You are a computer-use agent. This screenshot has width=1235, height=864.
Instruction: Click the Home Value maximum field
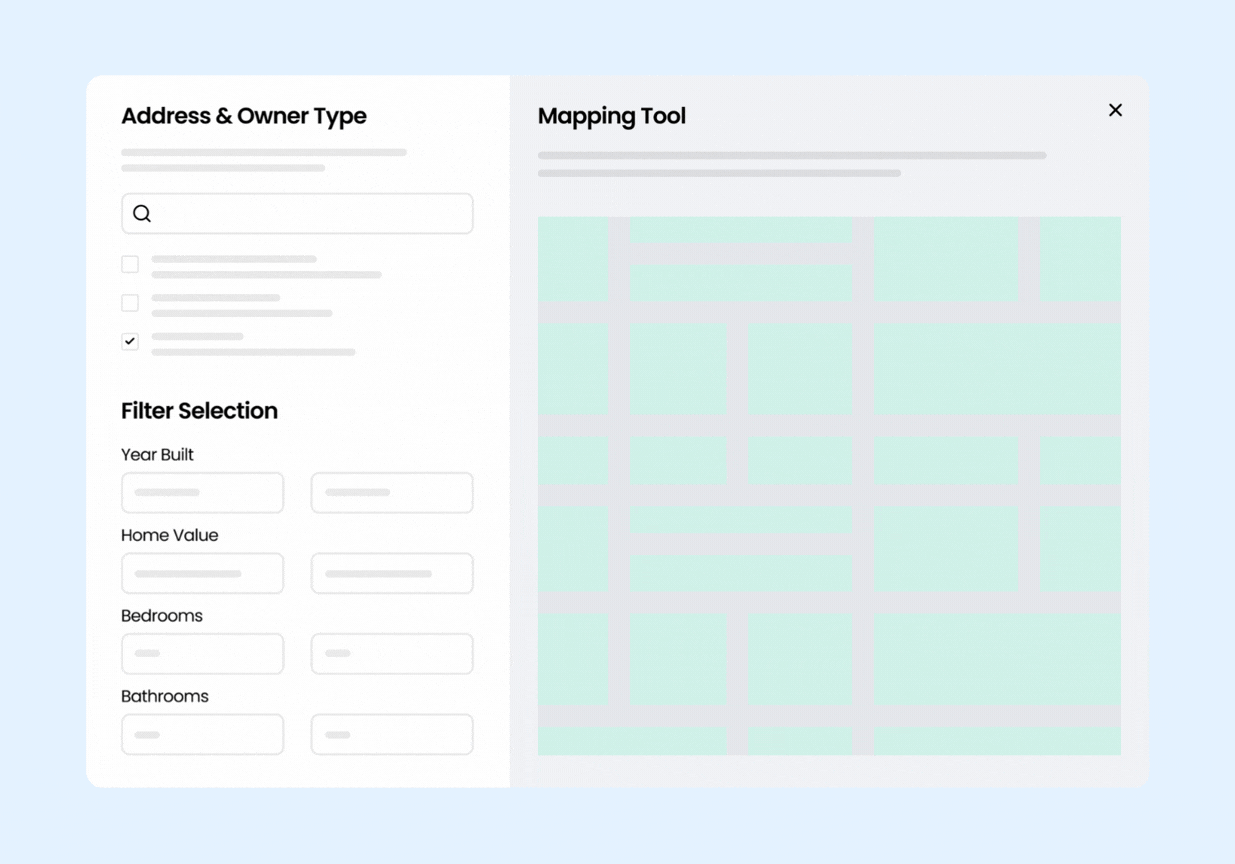click(392, 573)
